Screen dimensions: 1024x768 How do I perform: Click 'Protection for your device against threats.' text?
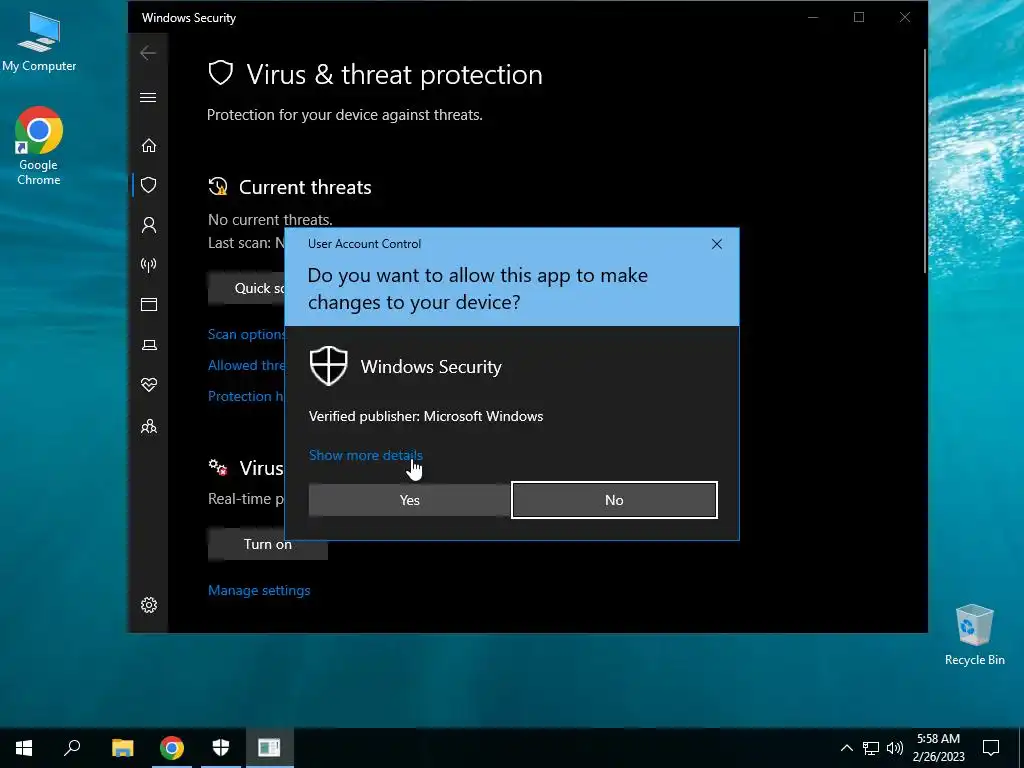point(345,115)
